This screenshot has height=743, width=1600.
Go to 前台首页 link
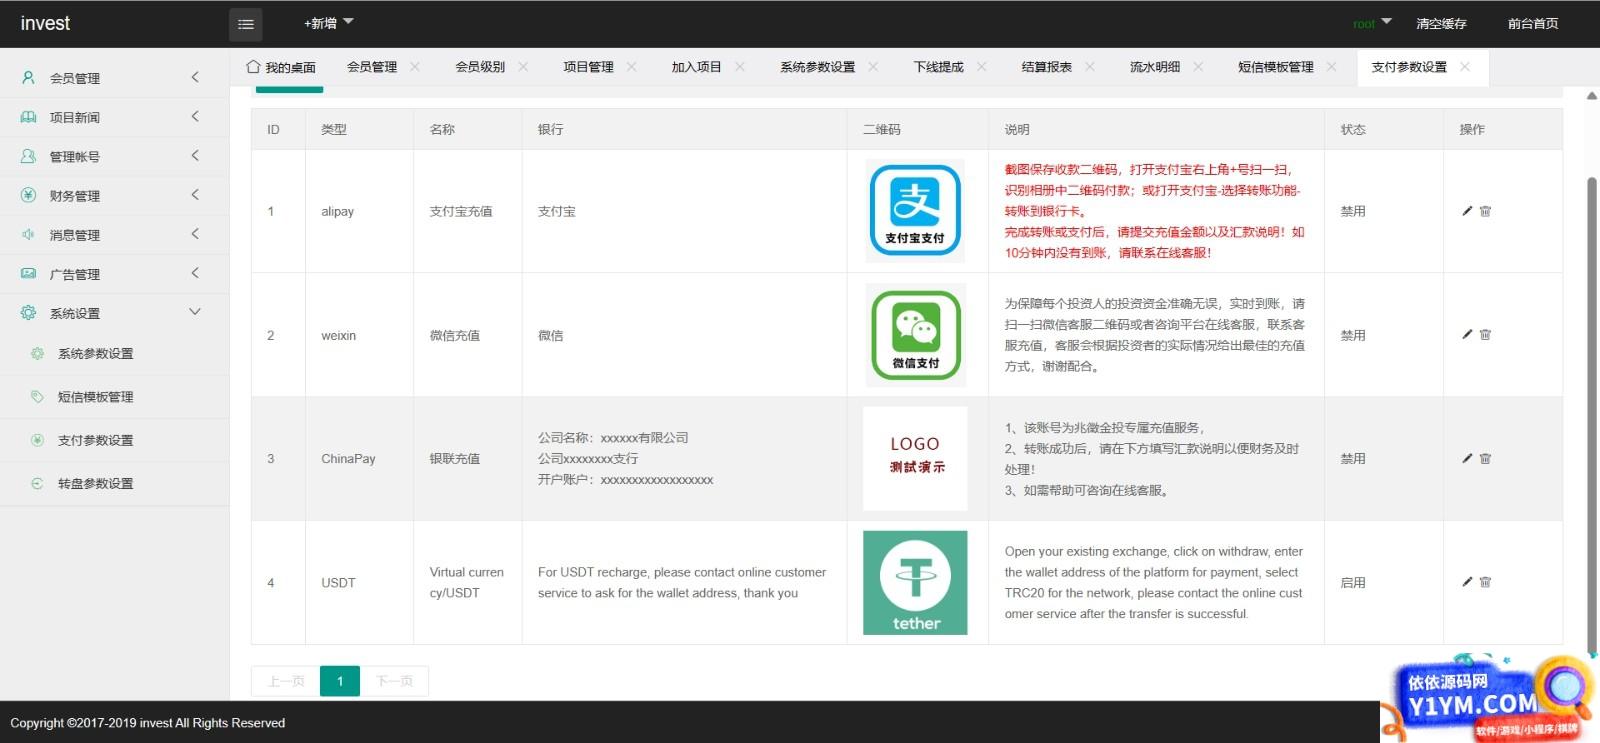[x=1533, y=24]
